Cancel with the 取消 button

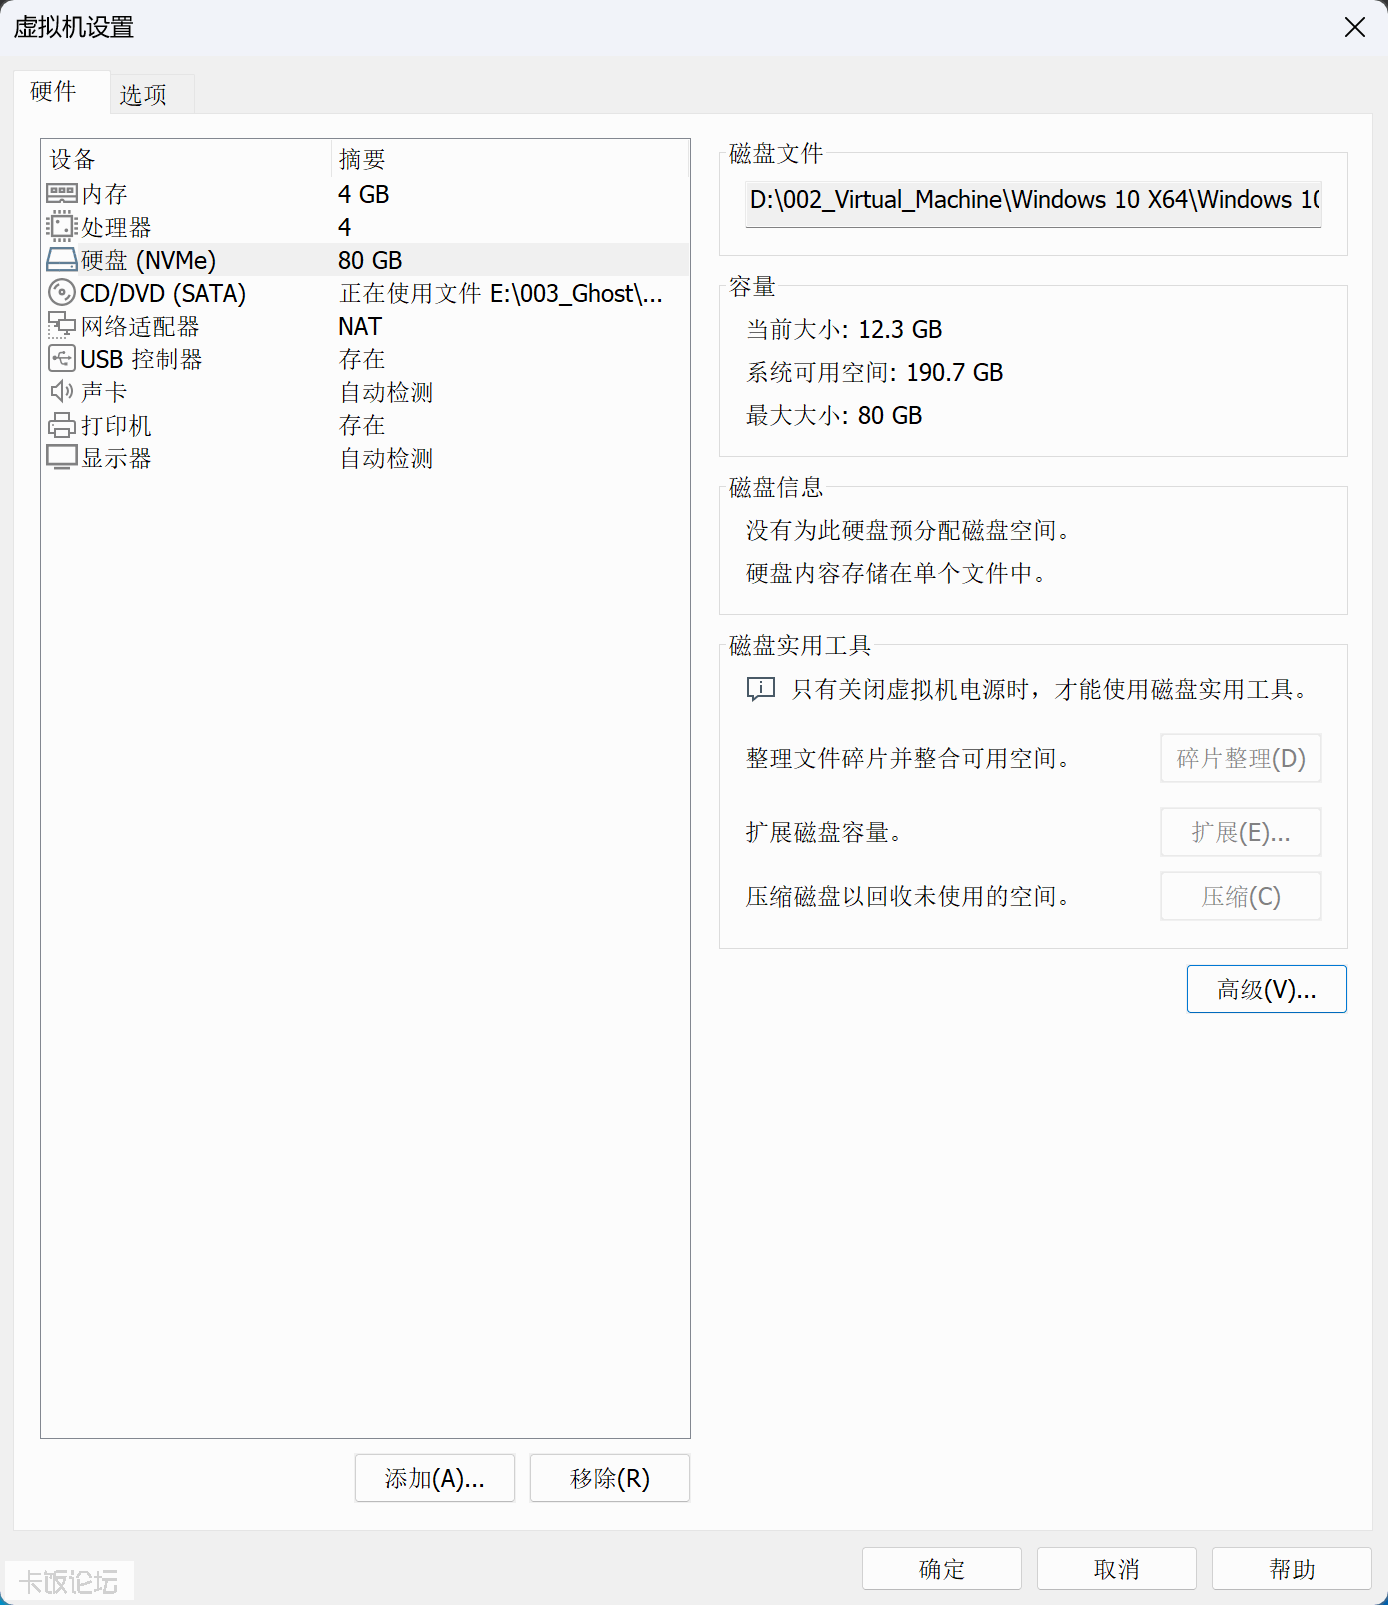1117,1569
